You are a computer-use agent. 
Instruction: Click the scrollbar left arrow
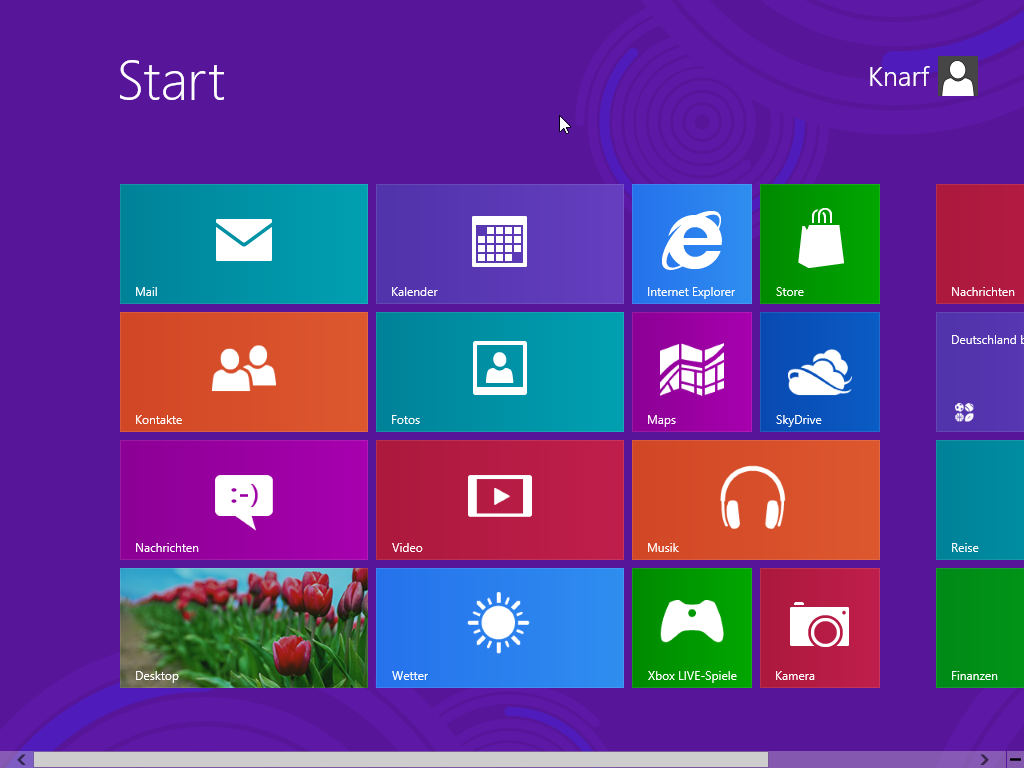pos(22,760)
